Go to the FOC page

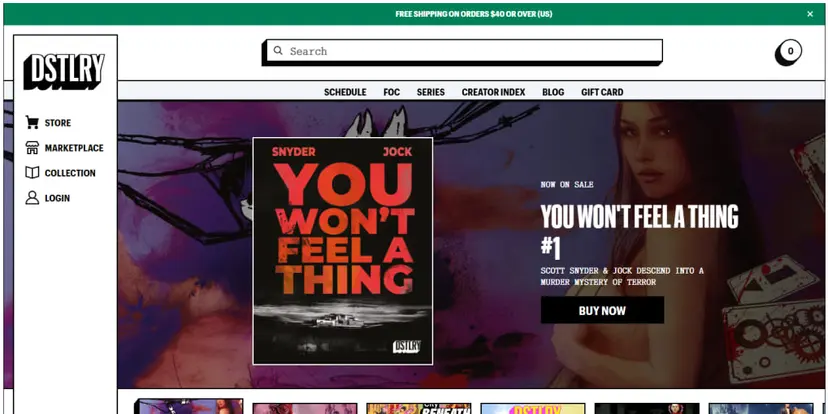(x=391, y=92)
